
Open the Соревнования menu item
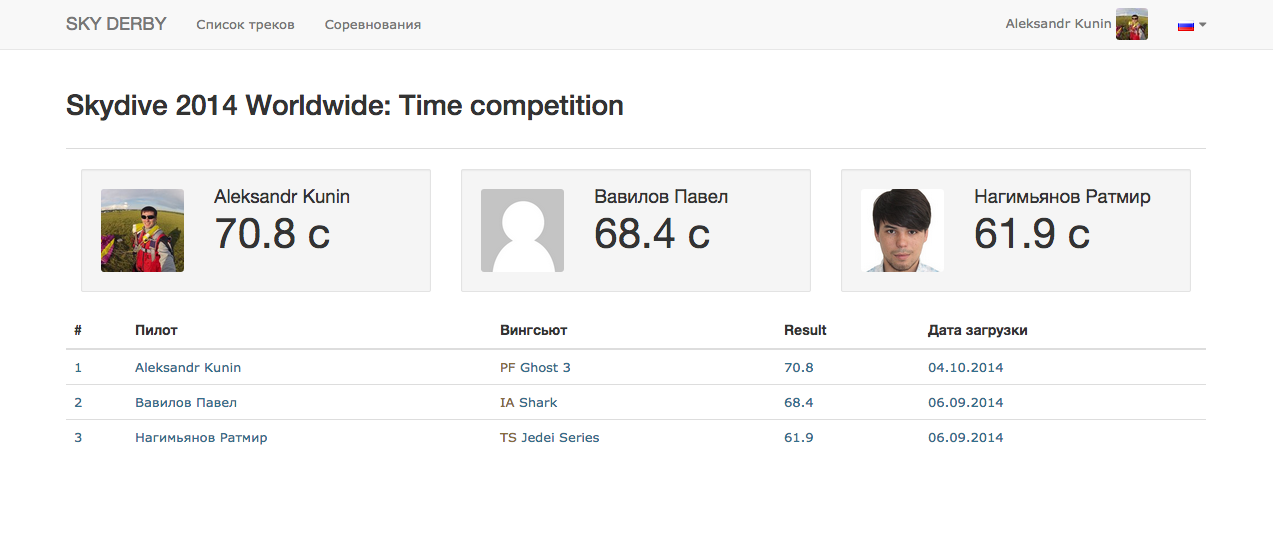coord(373,24)
